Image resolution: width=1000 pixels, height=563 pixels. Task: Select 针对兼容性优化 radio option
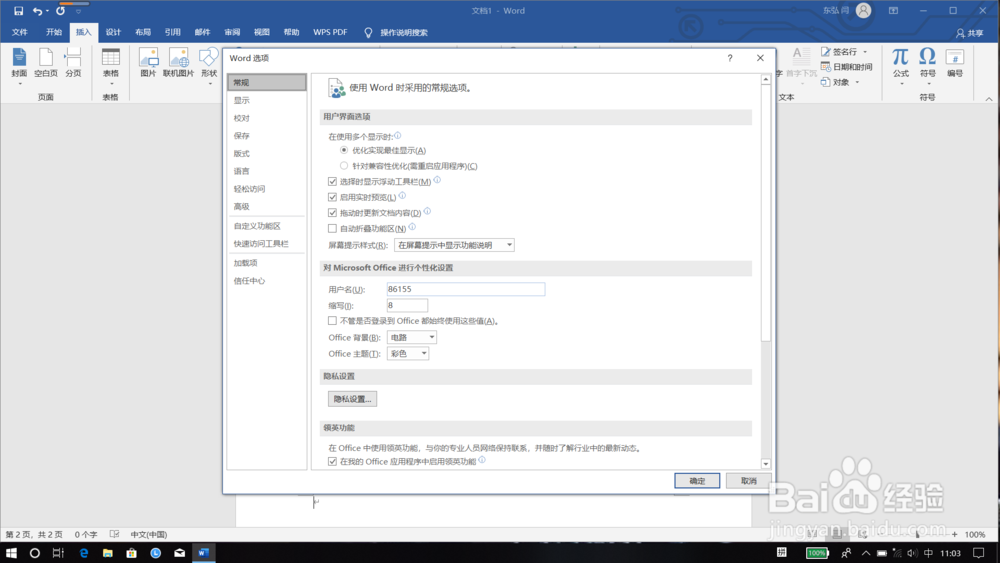pyautogui.click(x=344, y=166)
